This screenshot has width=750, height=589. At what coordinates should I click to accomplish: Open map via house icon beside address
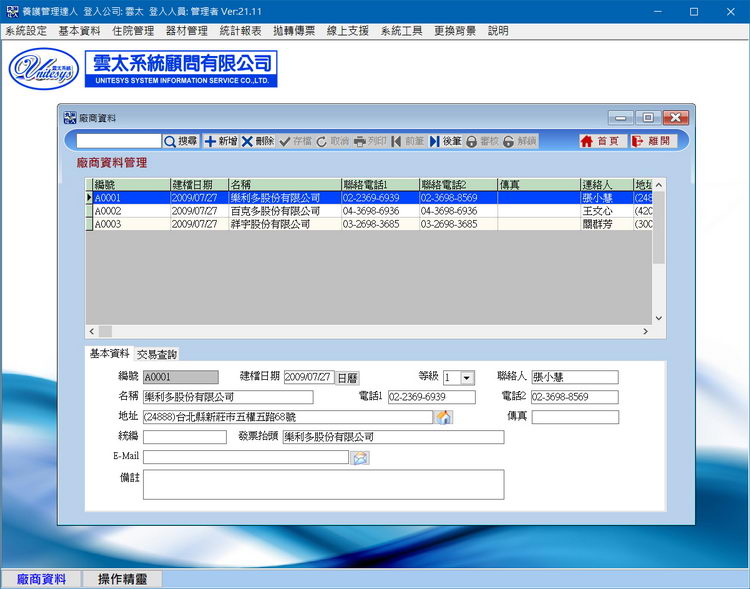443,417
